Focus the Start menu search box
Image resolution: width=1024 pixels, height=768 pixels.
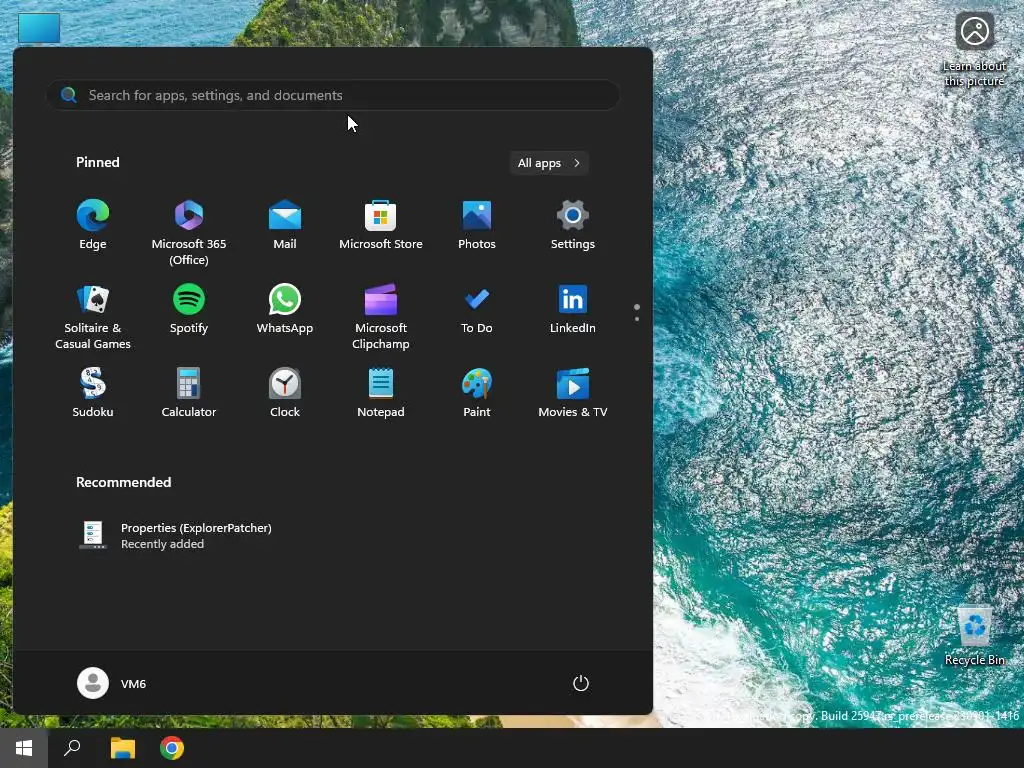pyautogui.click(x=332, y=95)
